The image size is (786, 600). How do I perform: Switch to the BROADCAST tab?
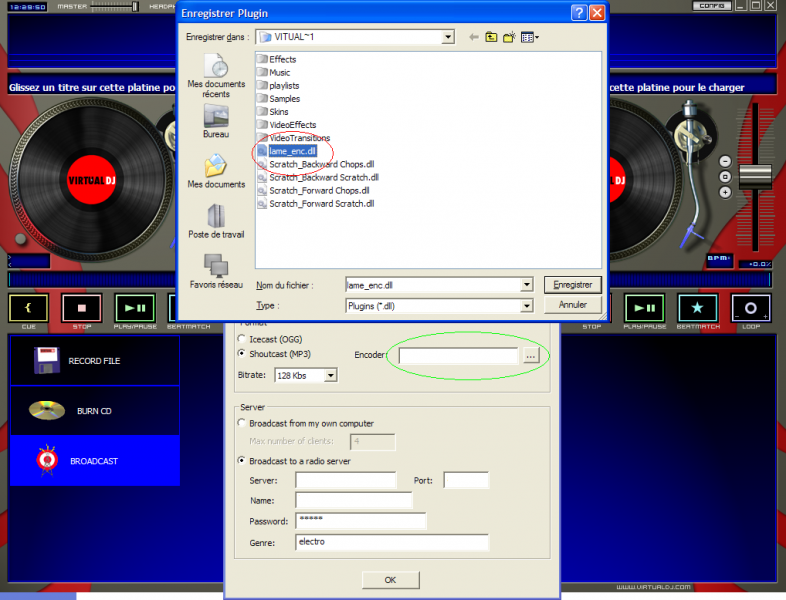[94, 461]
